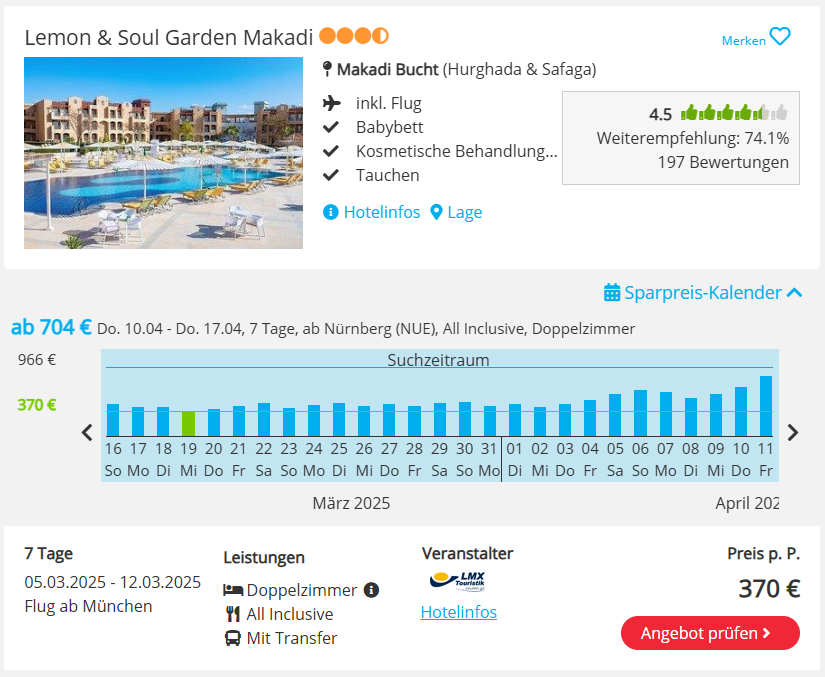The image size is (825, 677).
Task: Show earlier dates with left calendar arrow
Action: tap(87, 432)
